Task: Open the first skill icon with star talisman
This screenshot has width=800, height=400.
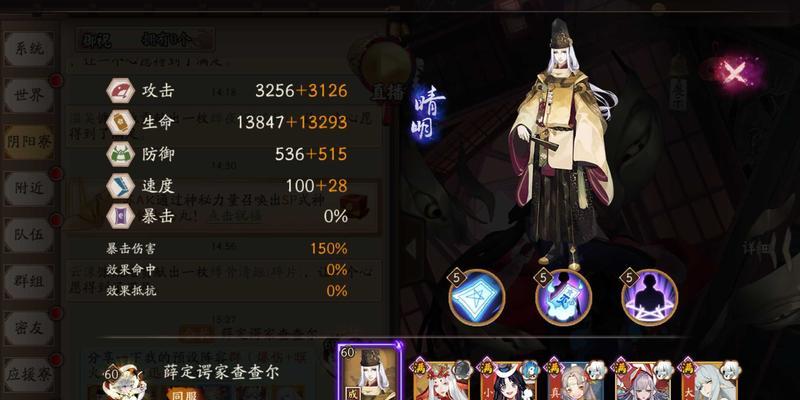Action: click(x=477, y=297)
